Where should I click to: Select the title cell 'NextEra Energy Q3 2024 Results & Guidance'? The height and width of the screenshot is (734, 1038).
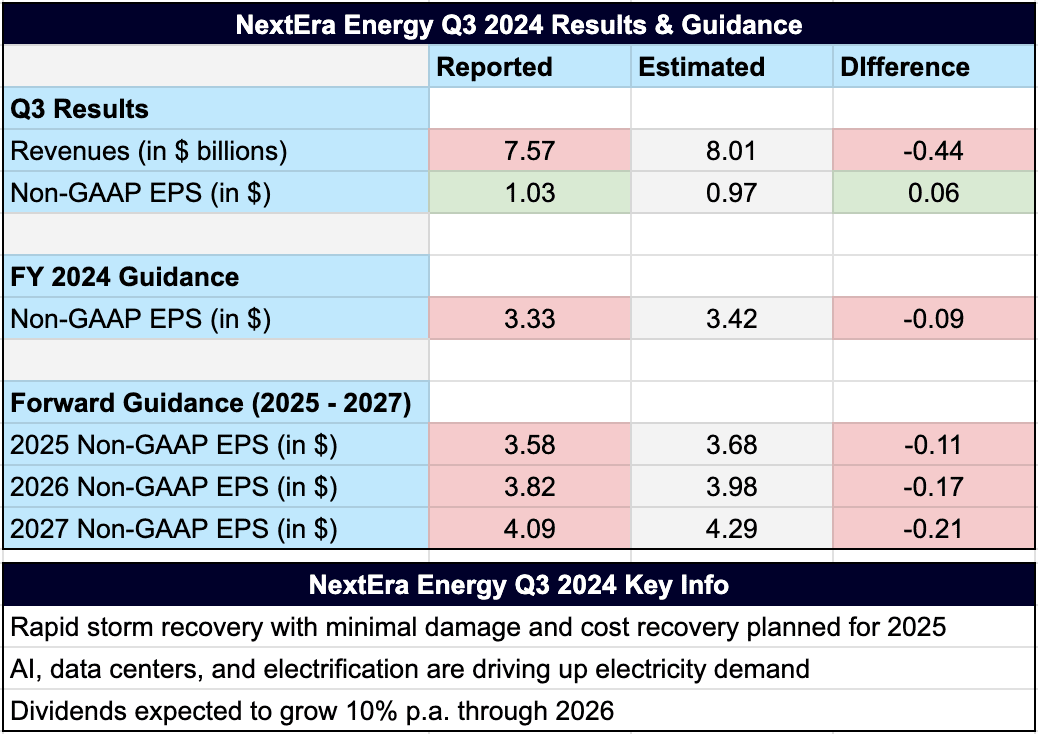pyautogui.click(x=519, y=24)
